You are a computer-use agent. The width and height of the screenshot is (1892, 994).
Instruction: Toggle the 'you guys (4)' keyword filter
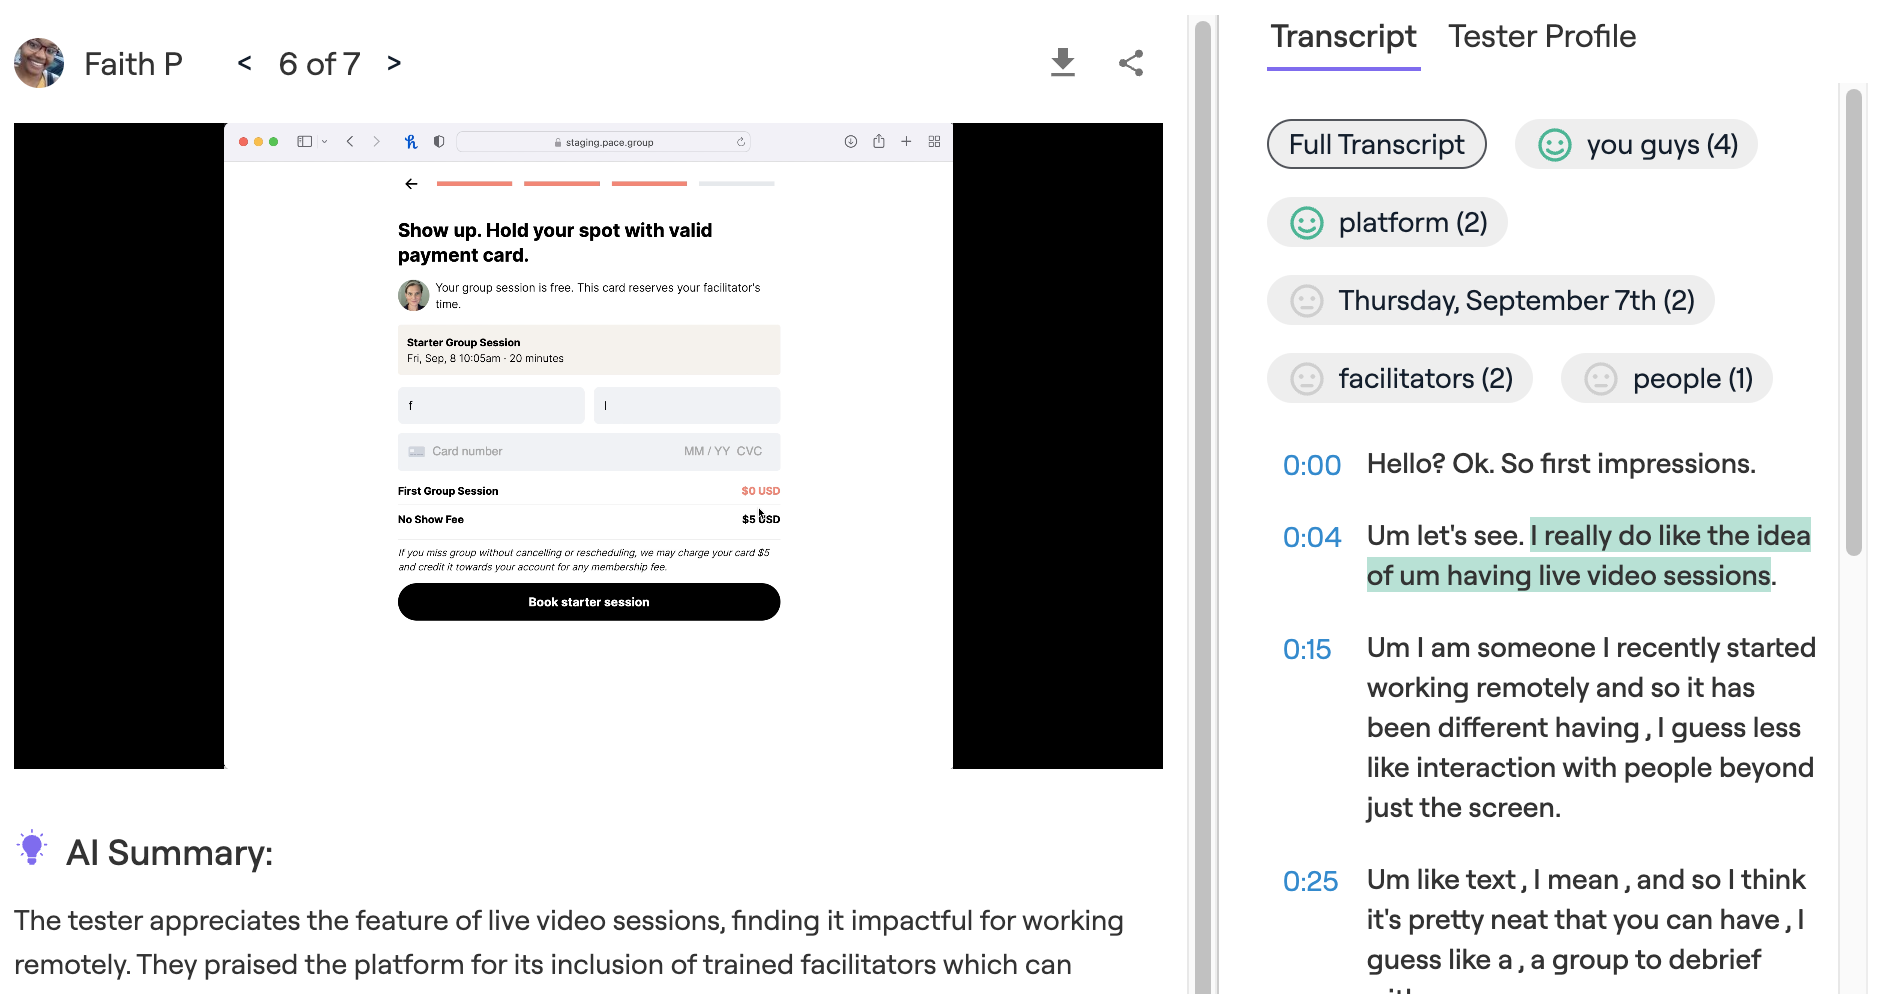coord(1636,144)
